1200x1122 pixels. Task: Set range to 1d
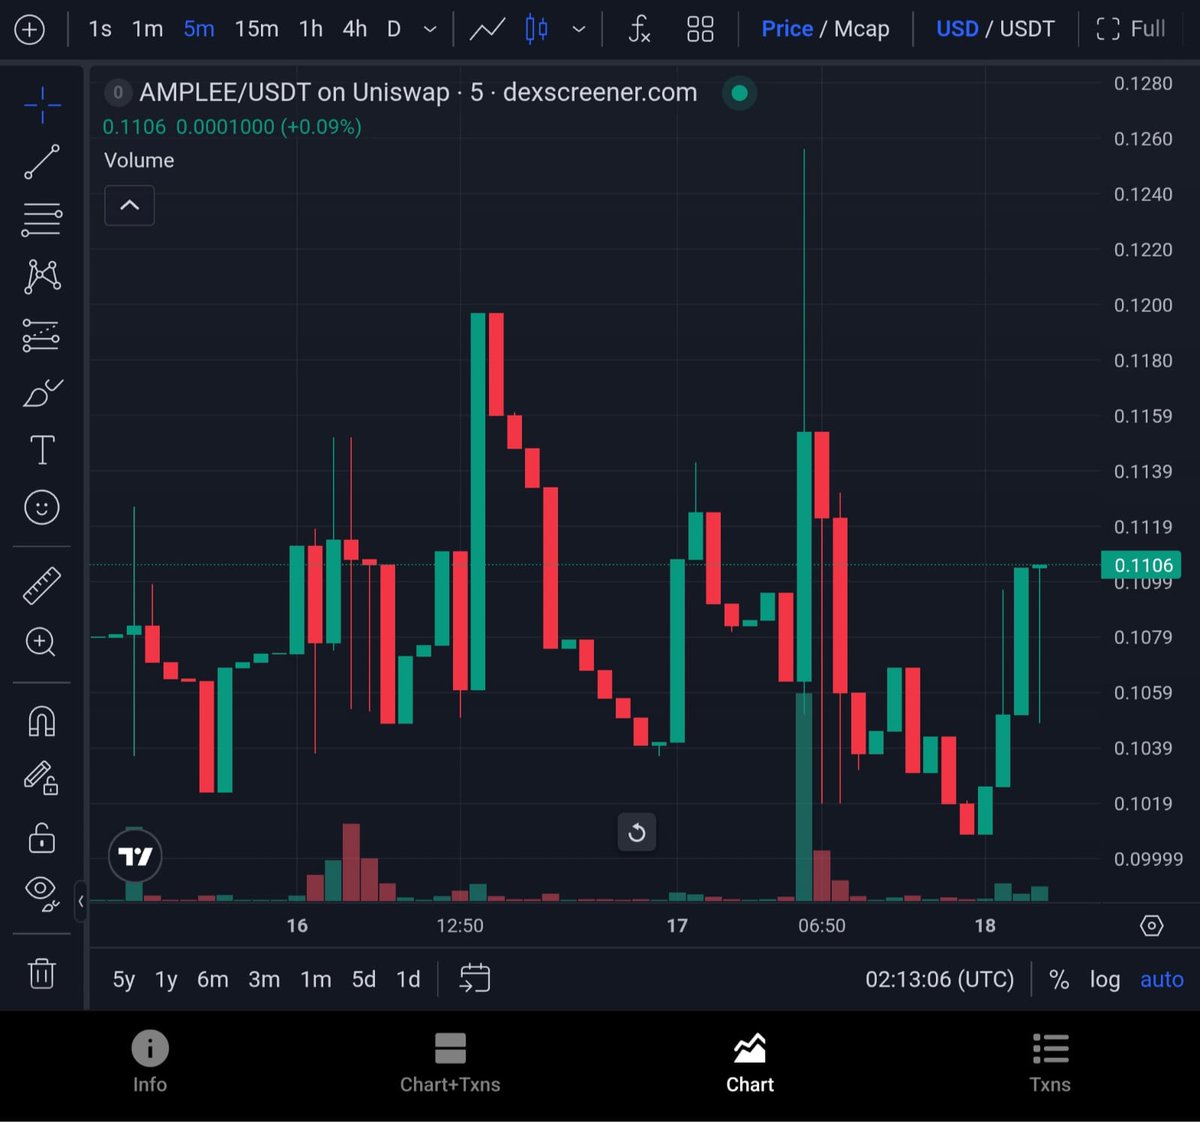[408, 979]
